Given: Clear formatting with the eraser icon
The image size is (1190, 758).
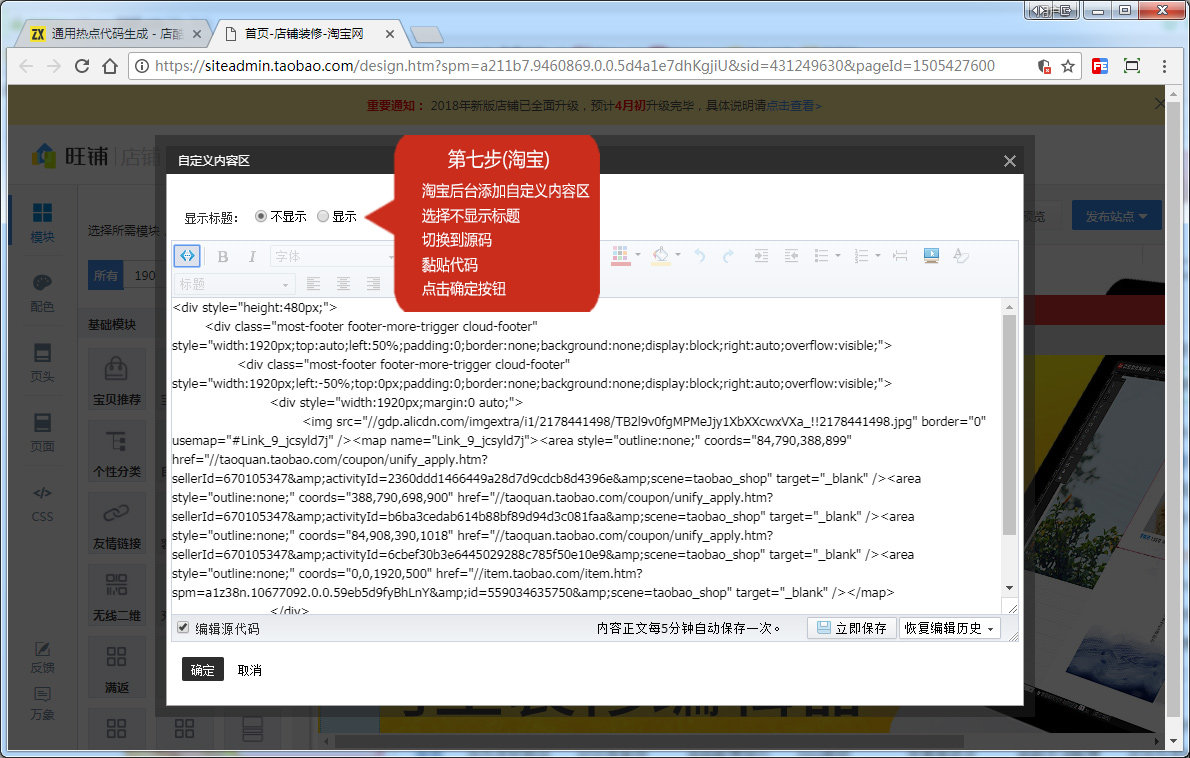Looking at the screenshot, I should (x=961, y=256).
